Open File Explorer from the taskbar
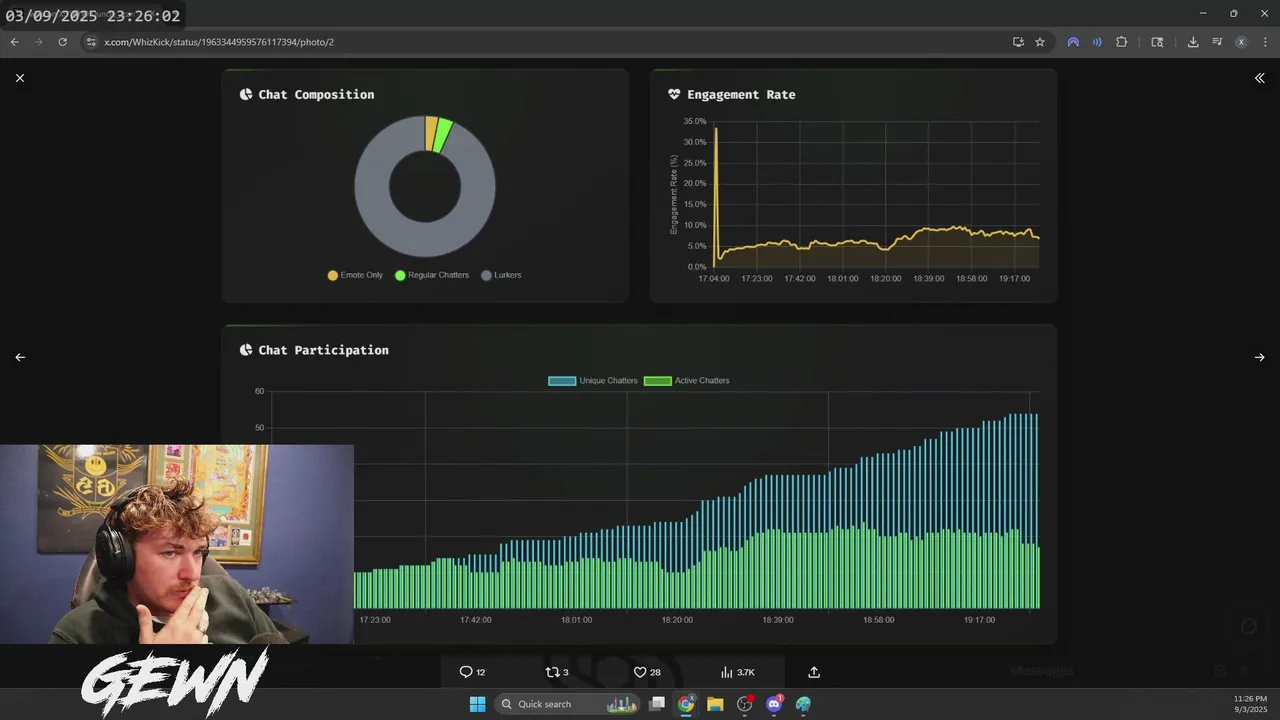Viewport: 1280px width, 720px height. [x=715, y=704]
